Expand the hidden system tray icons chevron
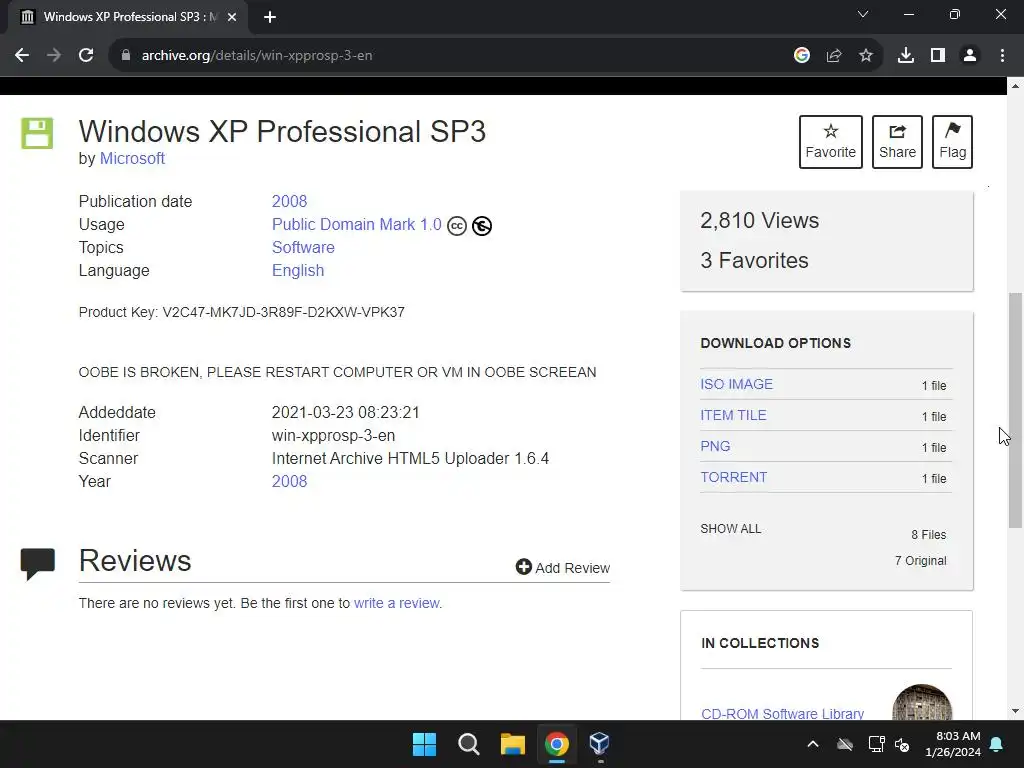1024x768 pixels. pyautogui.click(x=813, y=744)
